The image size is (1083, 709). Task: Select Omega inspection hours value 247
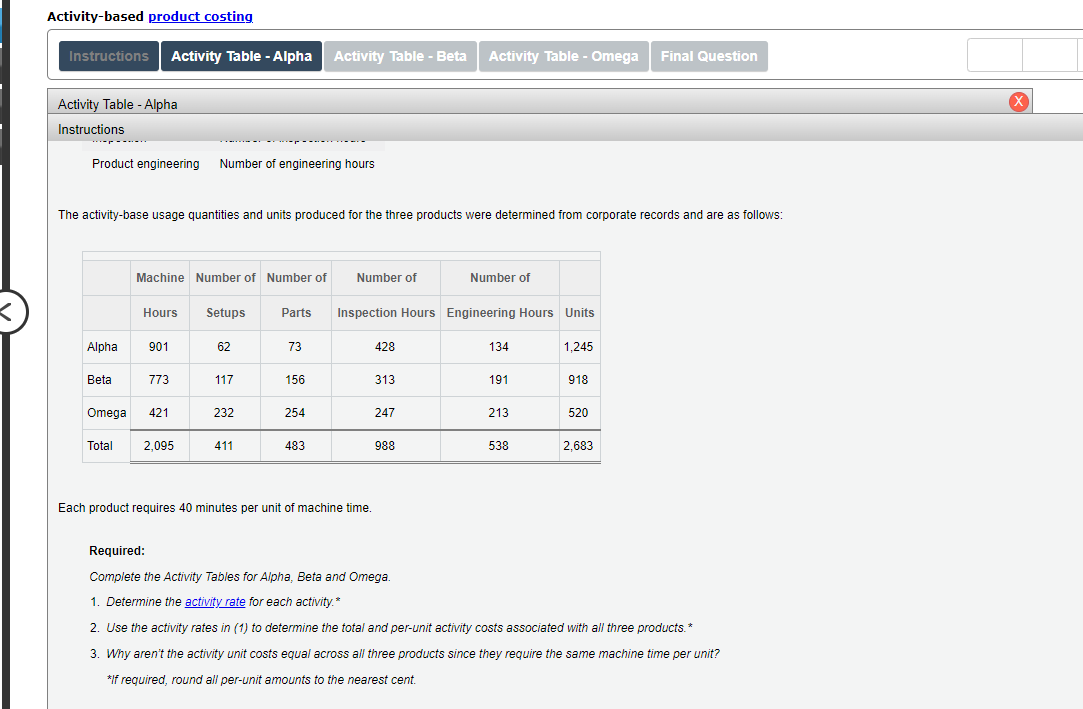pyautogui.click(x=385, y=412)
